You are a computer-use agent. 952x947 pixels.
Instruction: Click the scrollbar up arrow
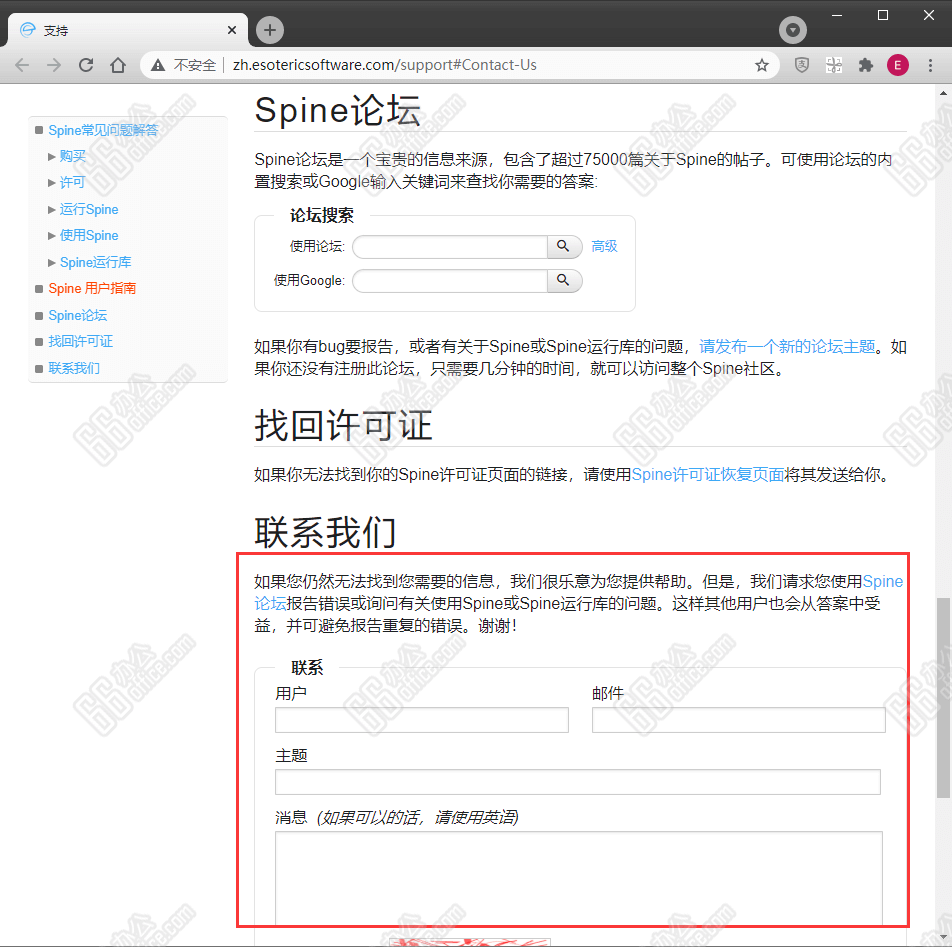click(x=943, y=93)
